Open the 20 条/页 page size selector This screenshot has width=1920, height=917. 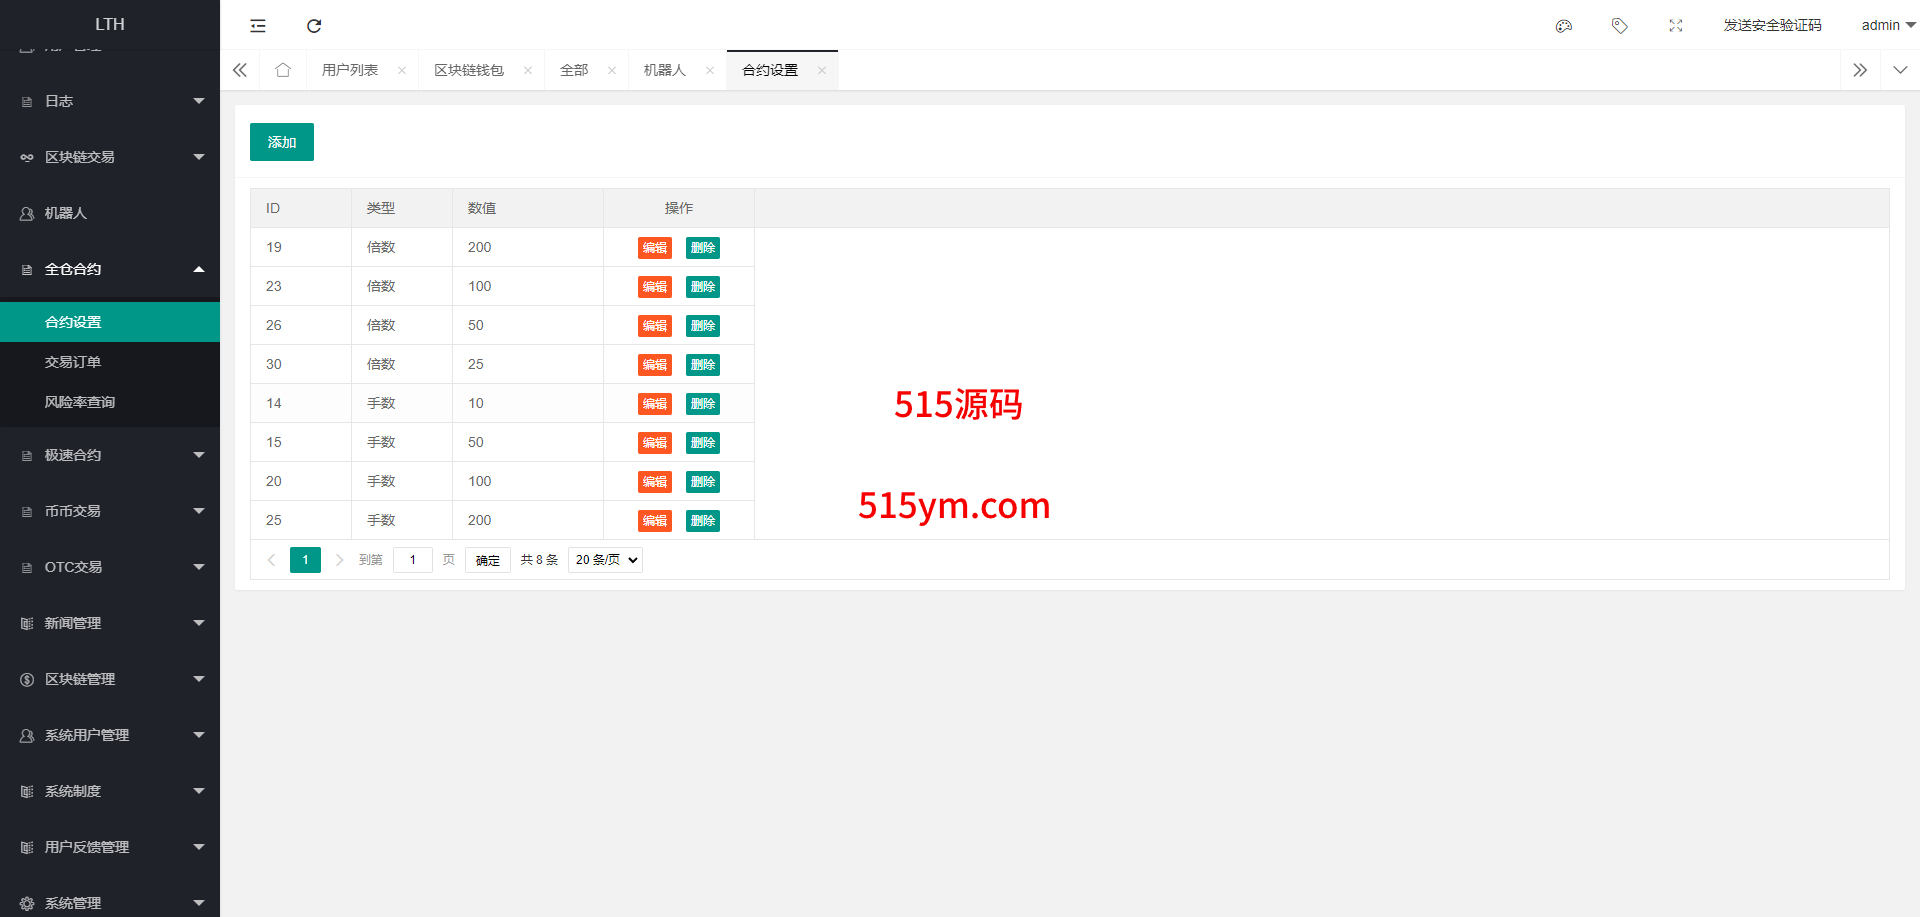(605, 560)
